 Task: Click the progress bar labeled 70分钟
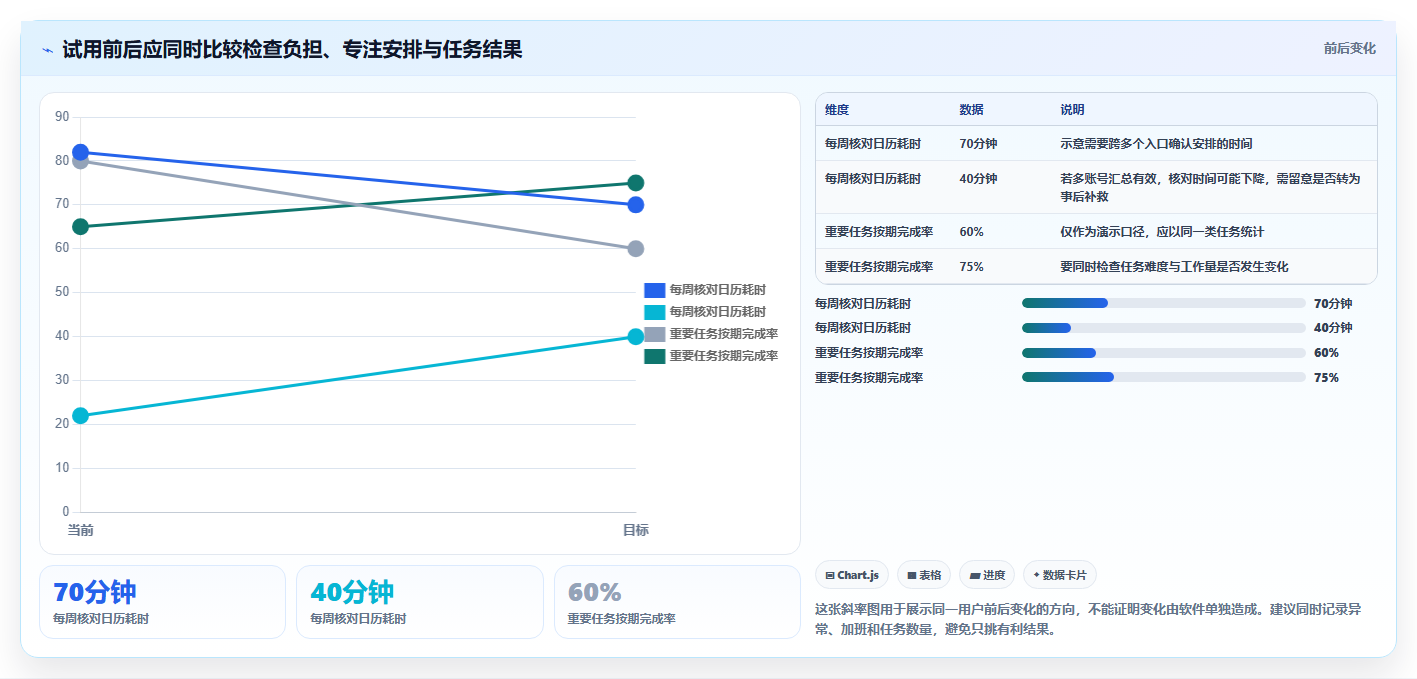(1164, 303)
